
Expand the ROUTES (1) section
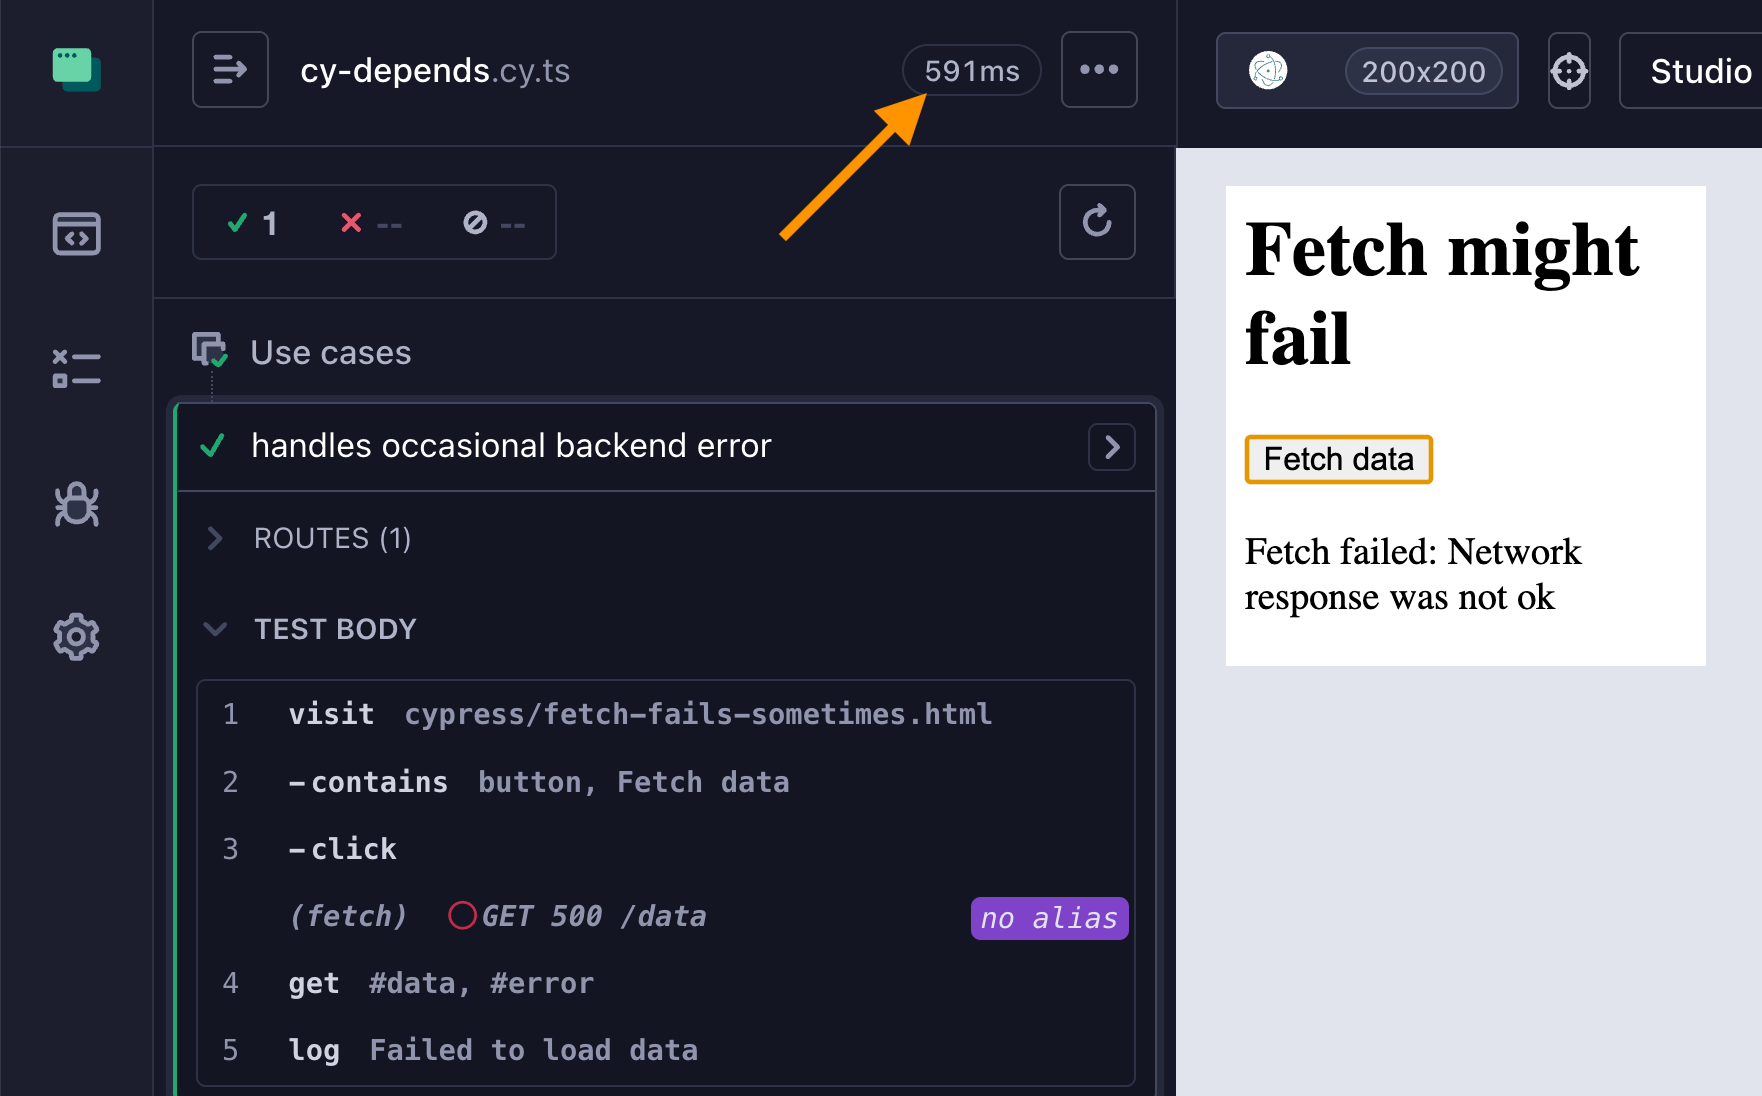332,539
